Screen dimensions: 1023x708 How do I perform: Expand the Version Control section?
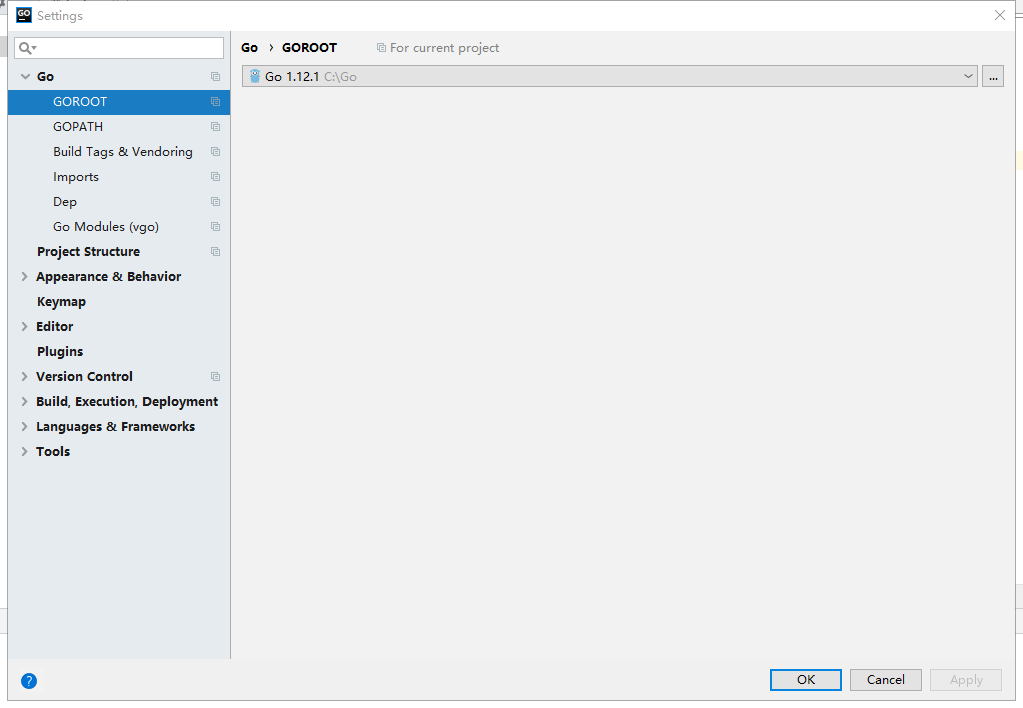click(24, 377)
